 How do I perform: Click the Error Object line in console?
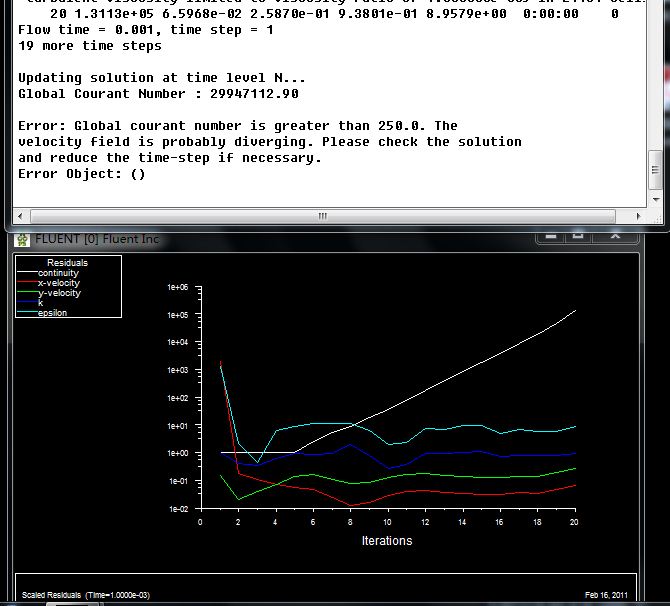tap(82, 174)
